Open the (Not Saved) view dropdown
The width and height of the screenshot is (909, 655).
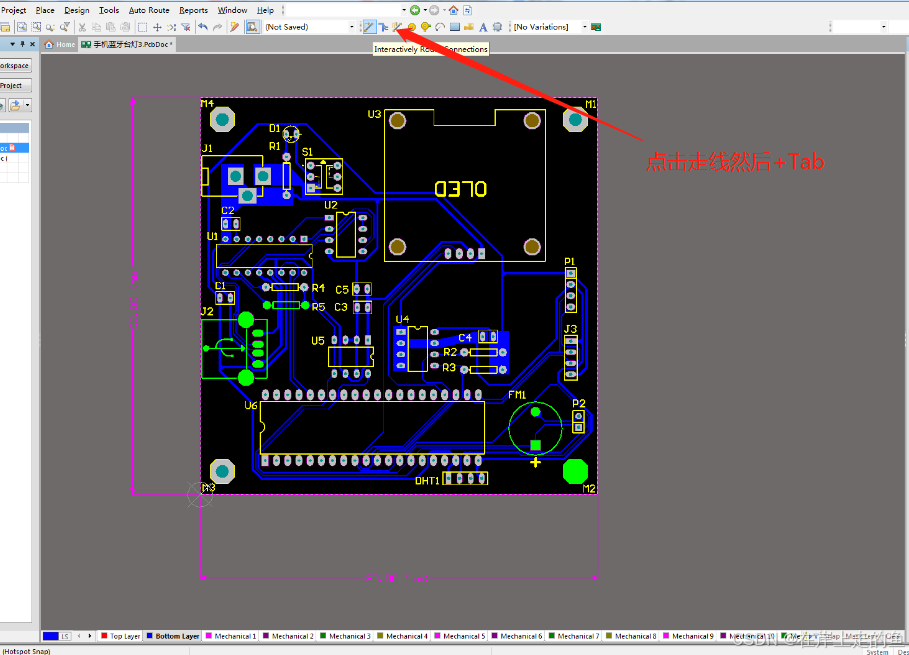tap(351, 27)
